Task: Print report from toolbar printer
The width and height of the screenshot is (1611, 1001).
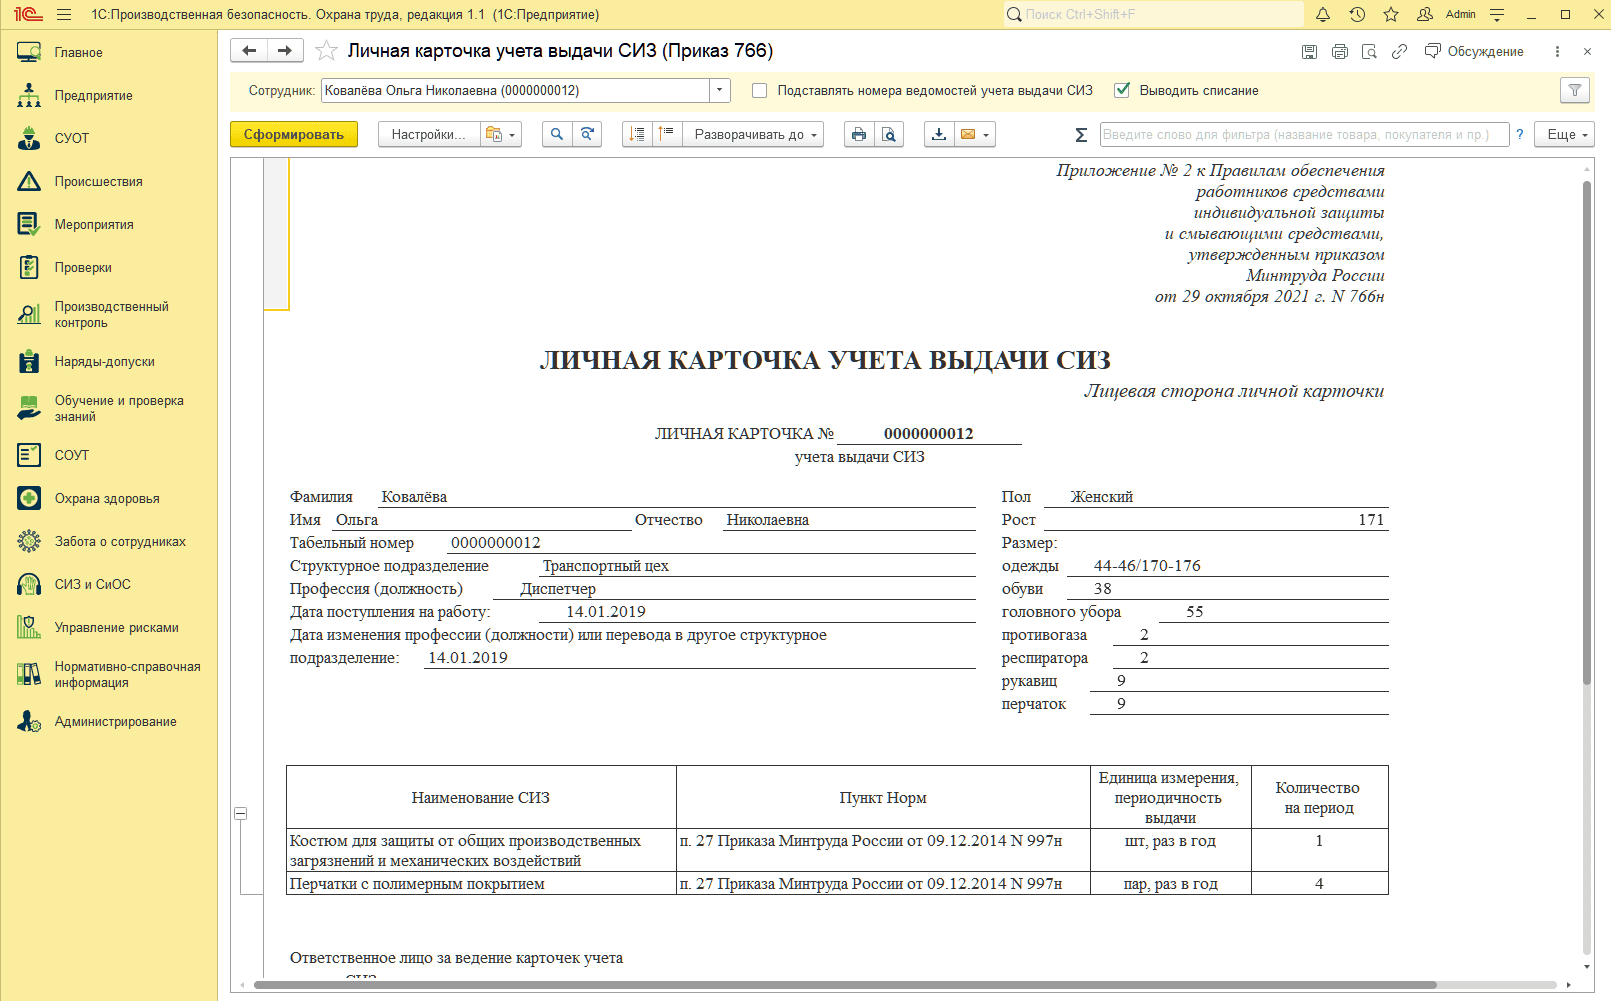Action: pyautogui.click(x=859, y=134)
